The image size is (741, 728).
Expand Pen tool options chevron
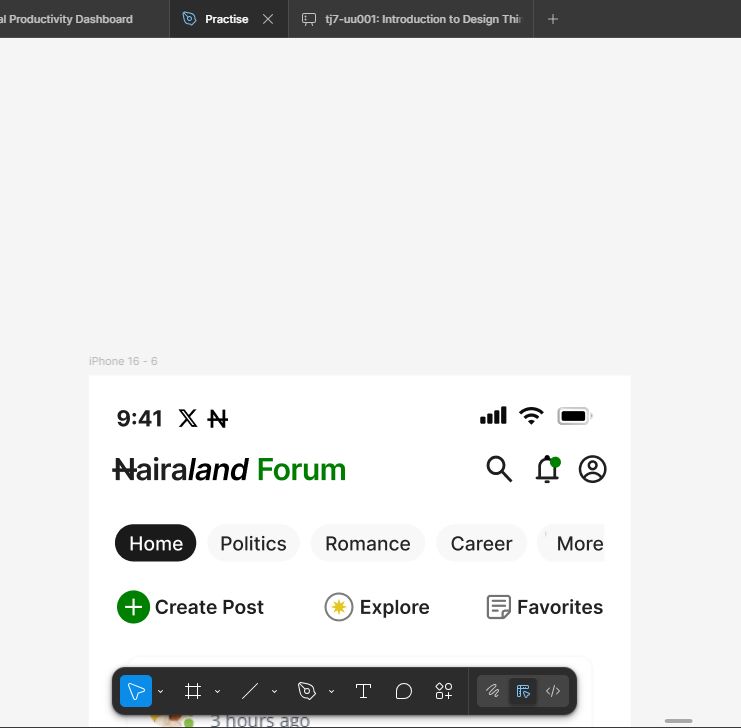coord(331,691)
